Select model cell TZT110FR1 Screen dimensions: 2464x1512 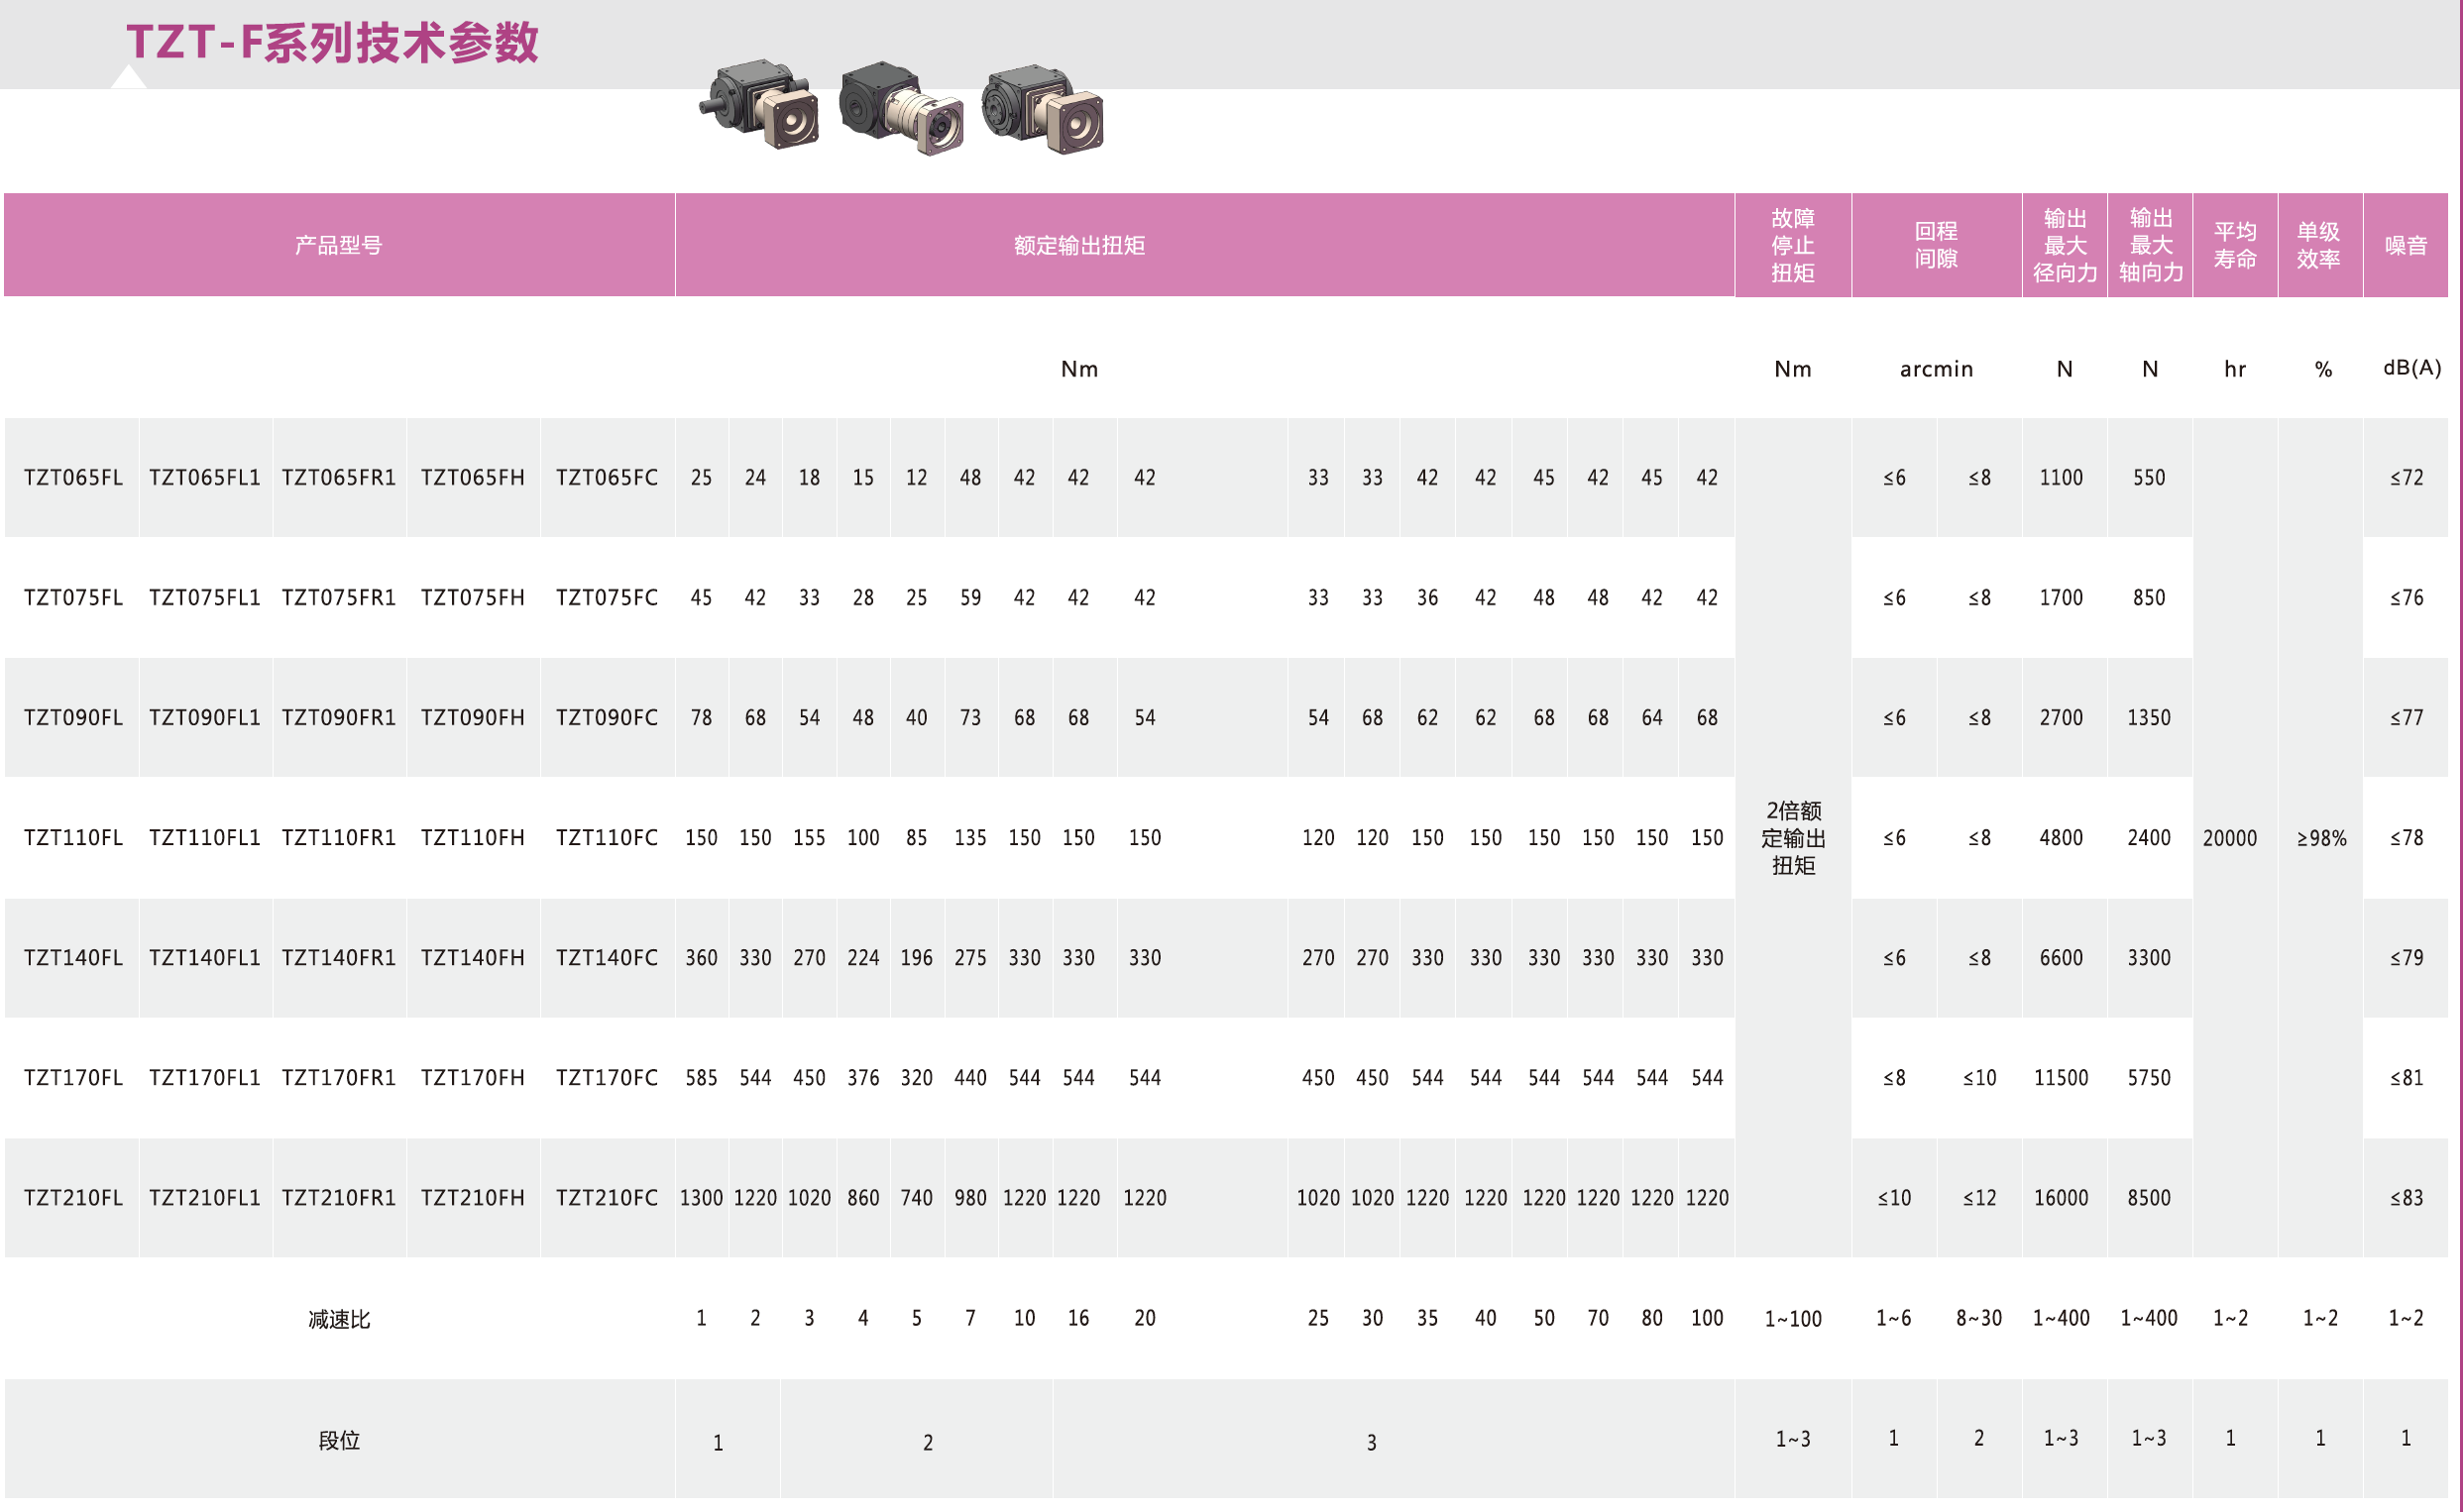pyautogui.click(x=339, y=838)
